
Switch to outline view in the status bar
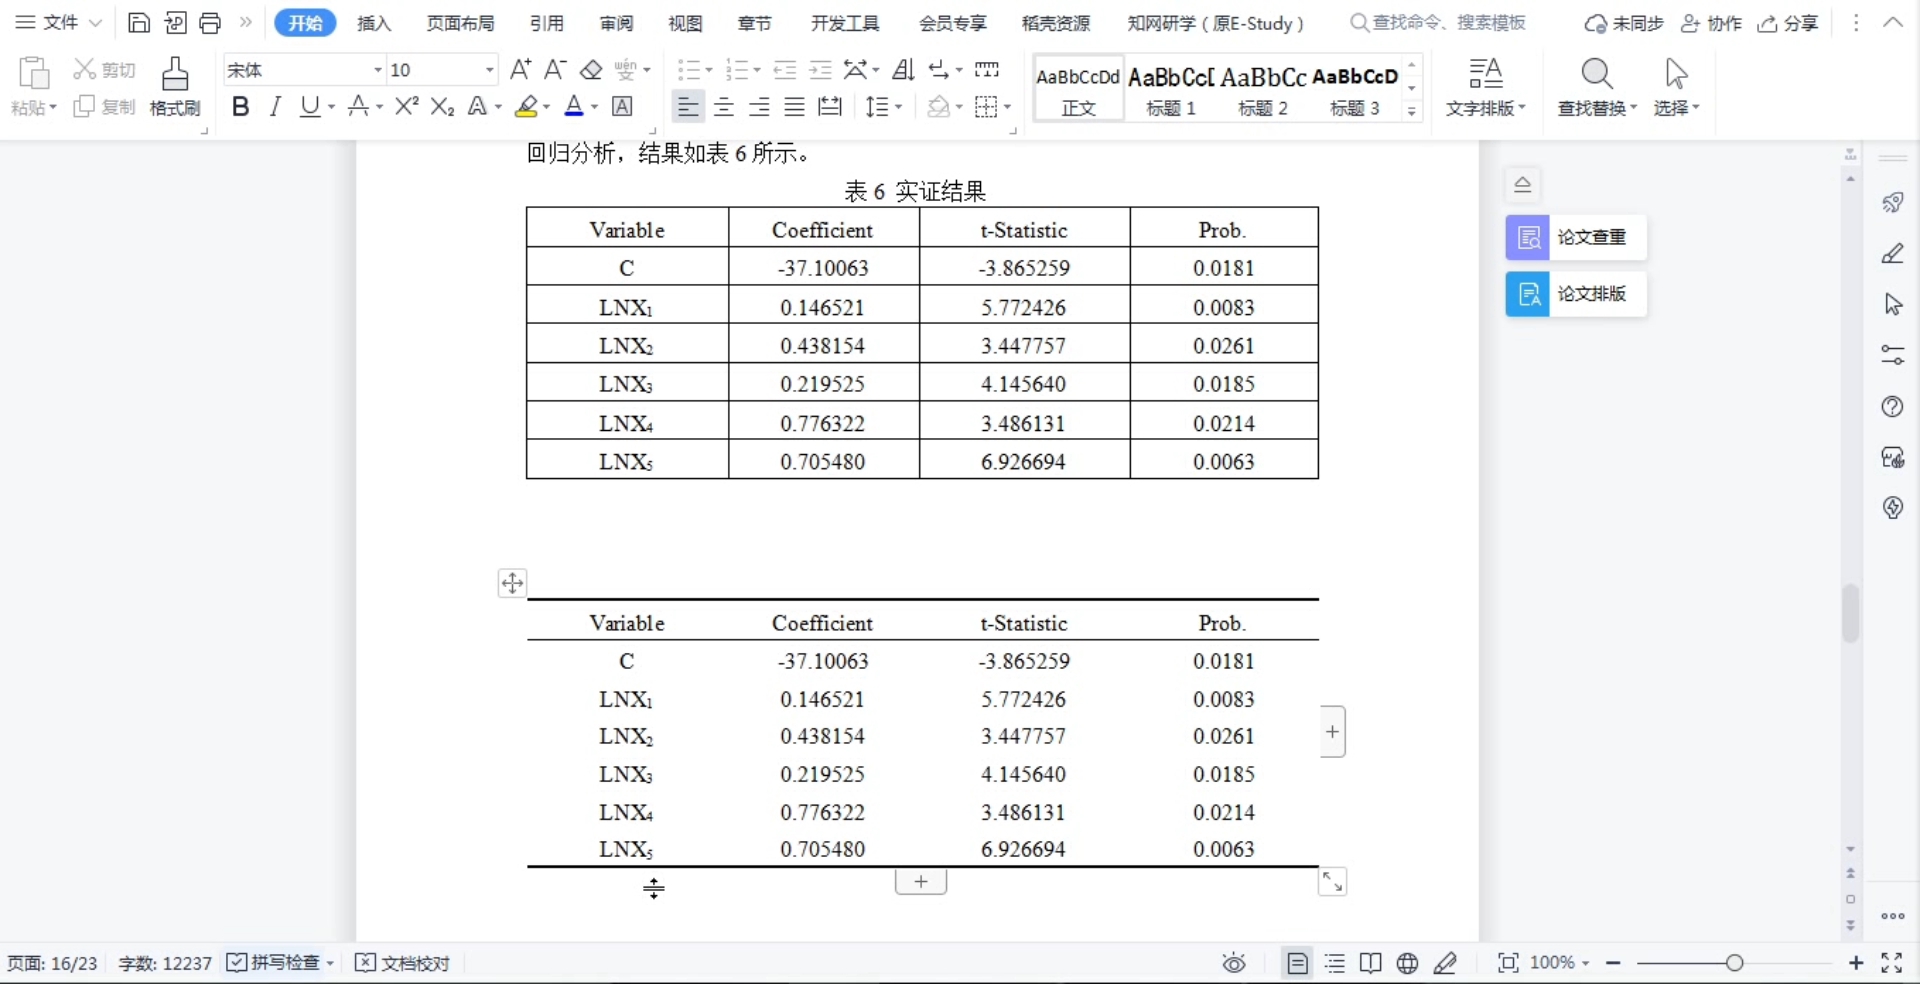(1335, 963)
